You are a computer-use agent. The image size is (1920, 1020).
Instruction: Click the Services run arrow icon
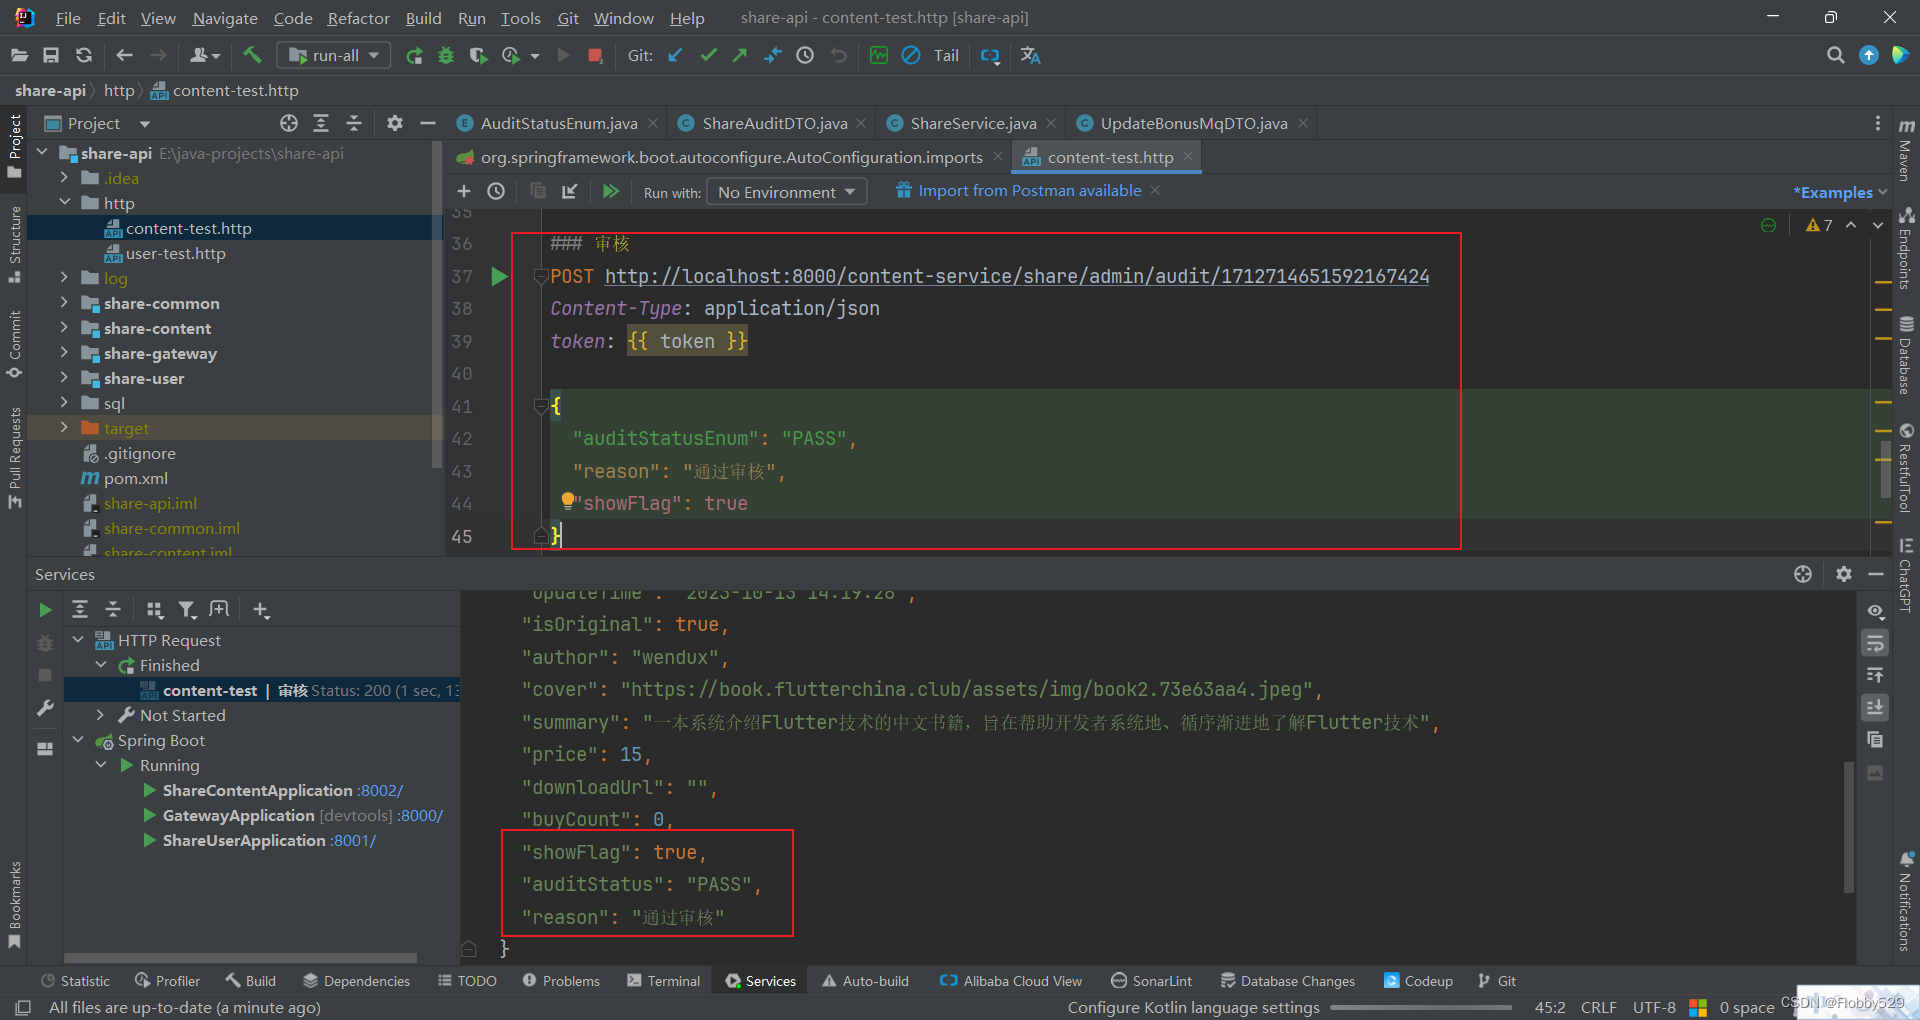(45, 610)
